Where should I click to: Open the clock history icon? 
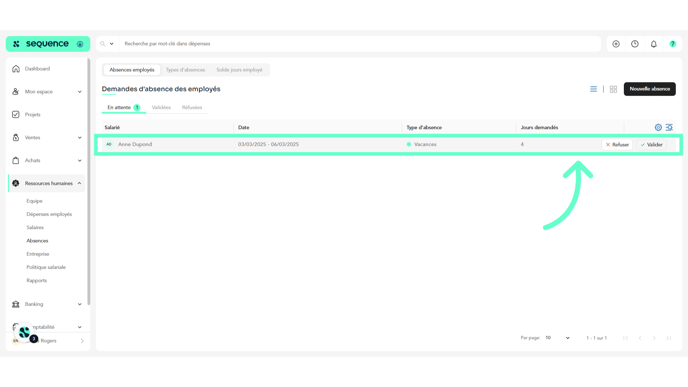(635, 44)
